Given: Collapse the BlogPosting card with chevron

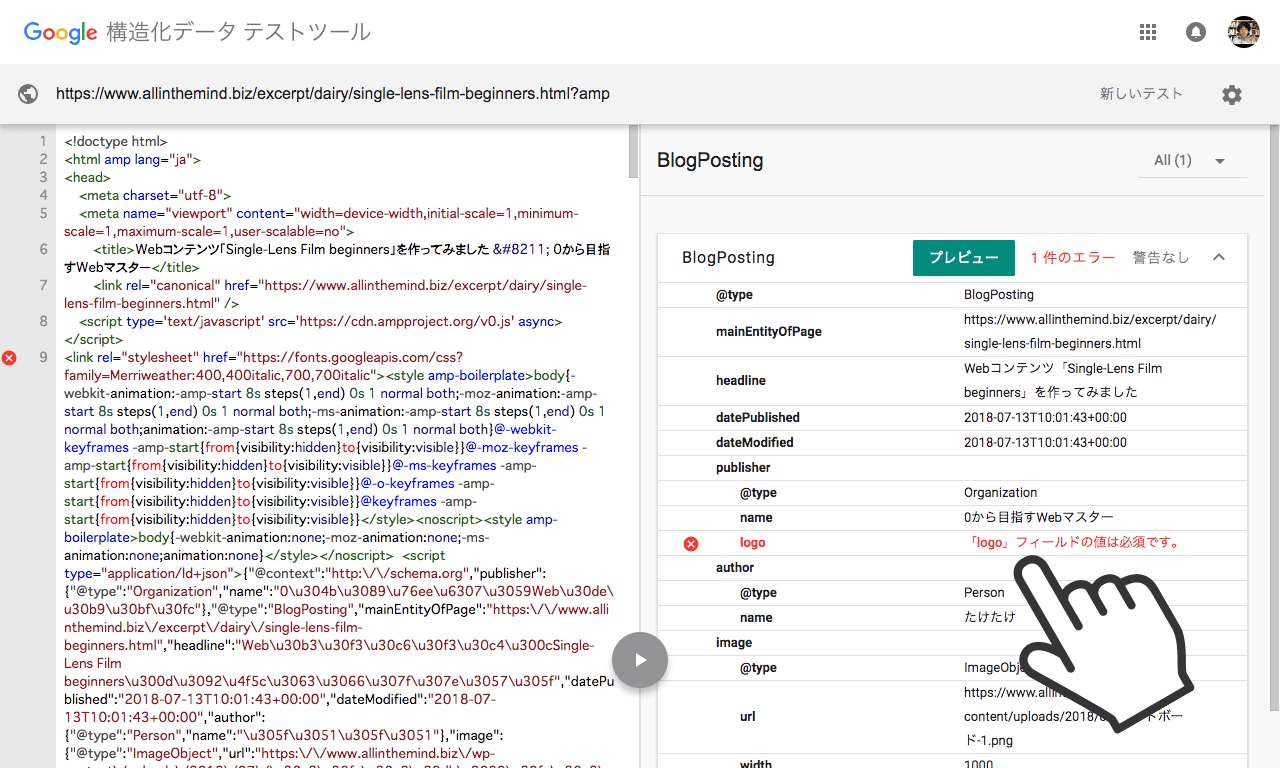Looking at the screenshot, I should click(x=1219, y=257).
